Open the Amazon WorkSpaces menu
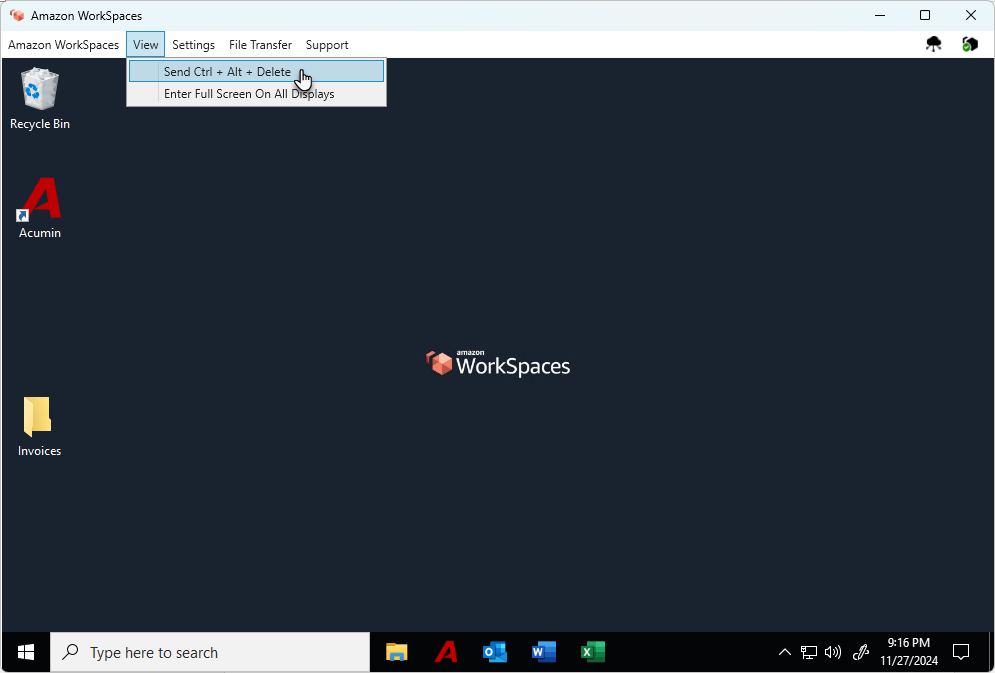This screenshot has width=995, height=673. pos(63,45)
